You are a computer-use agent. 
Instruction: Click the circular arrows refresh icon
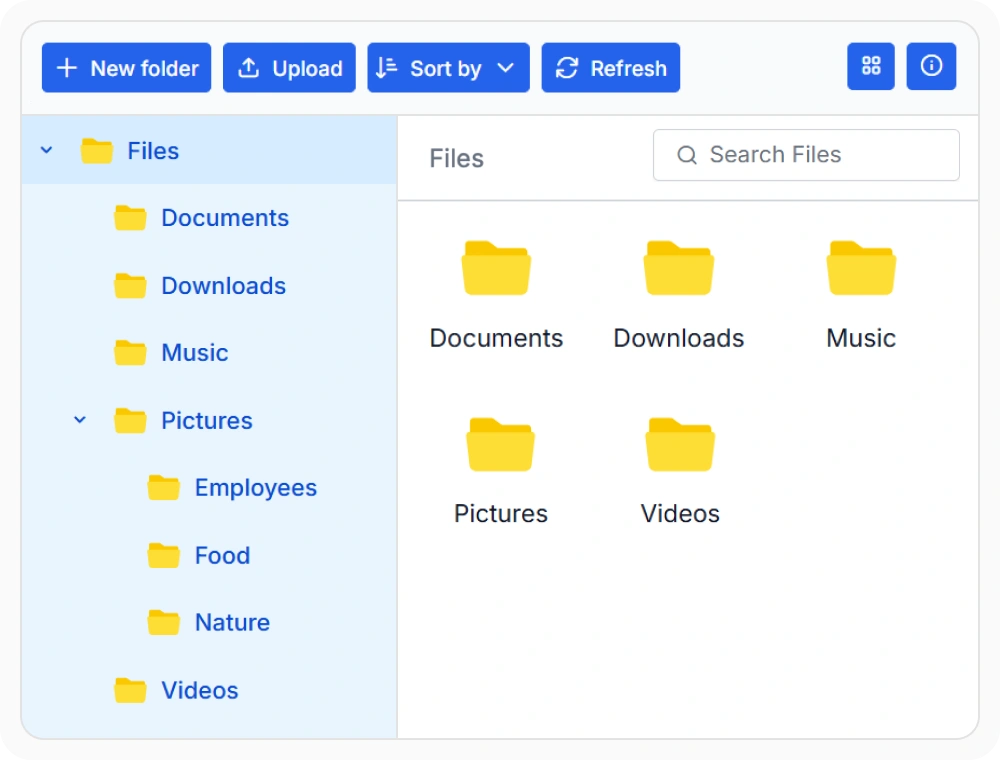click(566, 68)
